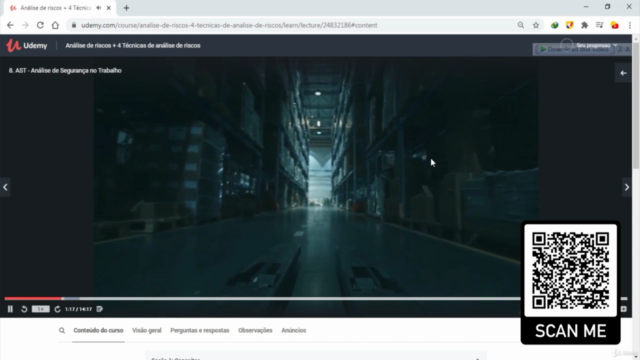Add a note with the notes icon
640x360 pixels.
[100, 309]
